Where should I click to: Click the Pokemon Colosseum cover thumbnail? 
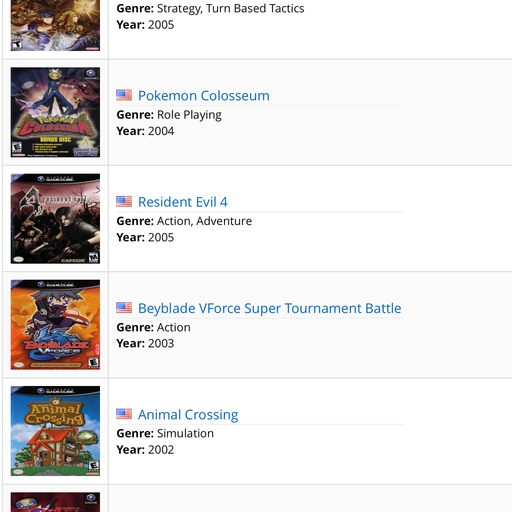tap(55, 112)
